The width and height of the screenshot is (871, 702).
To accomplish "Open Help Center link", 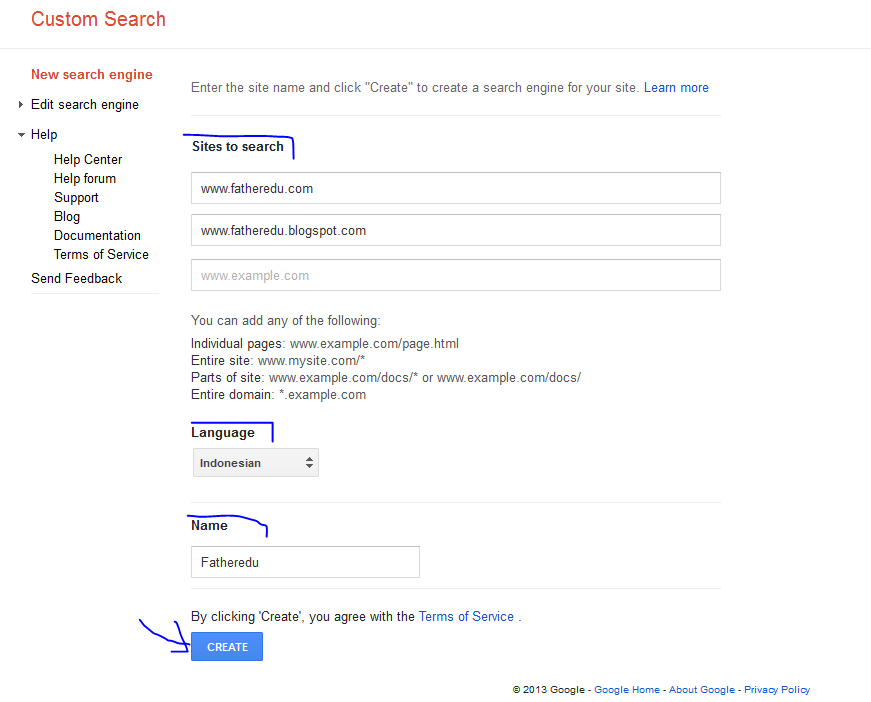I will coord(88,159).
